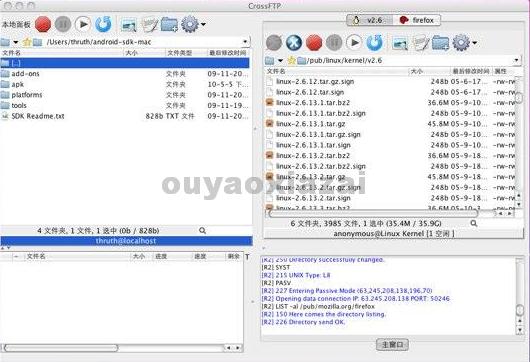Open remote folder navigation arrow dropdown
The height and width of the screenshot is (362, 530).
tap(280, 61)
